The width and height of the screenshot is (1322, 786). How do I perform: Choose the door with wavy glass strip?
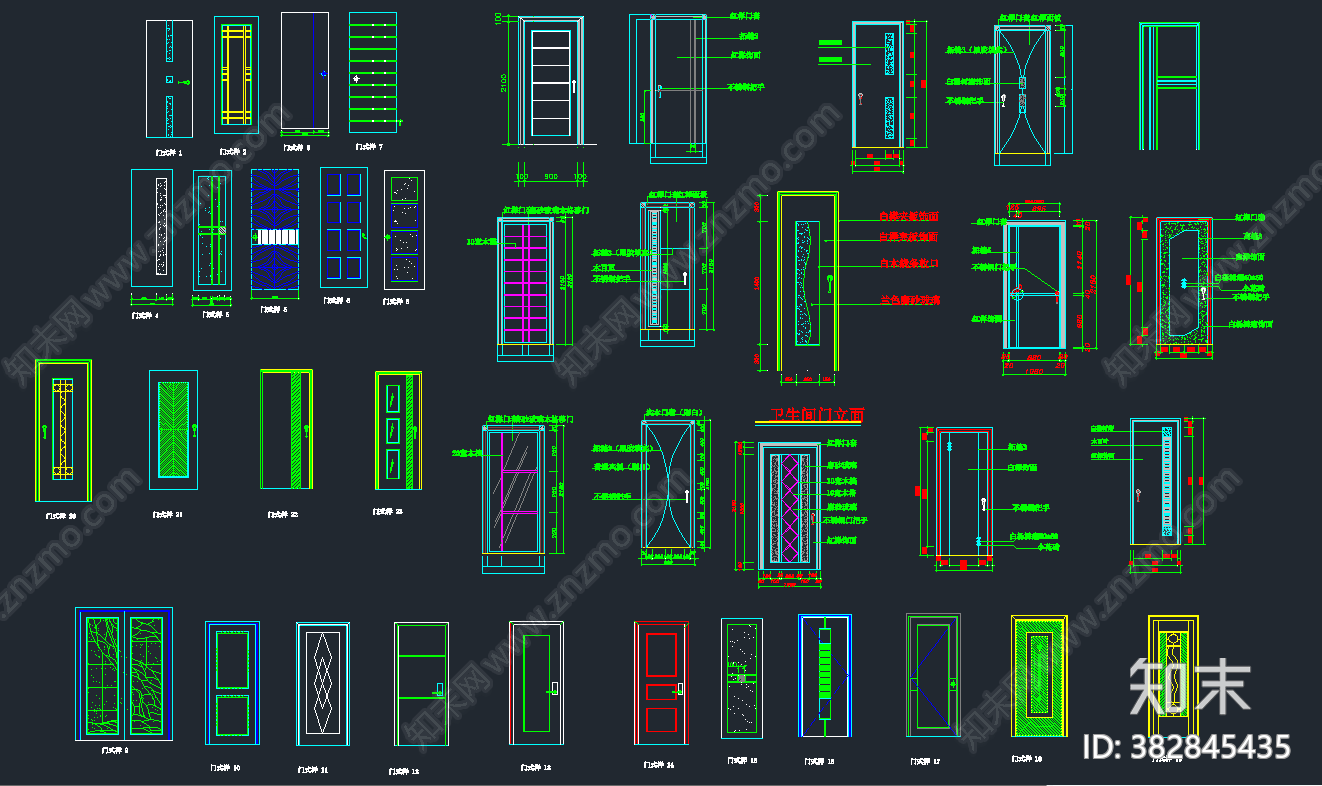[x=809, y=283]
